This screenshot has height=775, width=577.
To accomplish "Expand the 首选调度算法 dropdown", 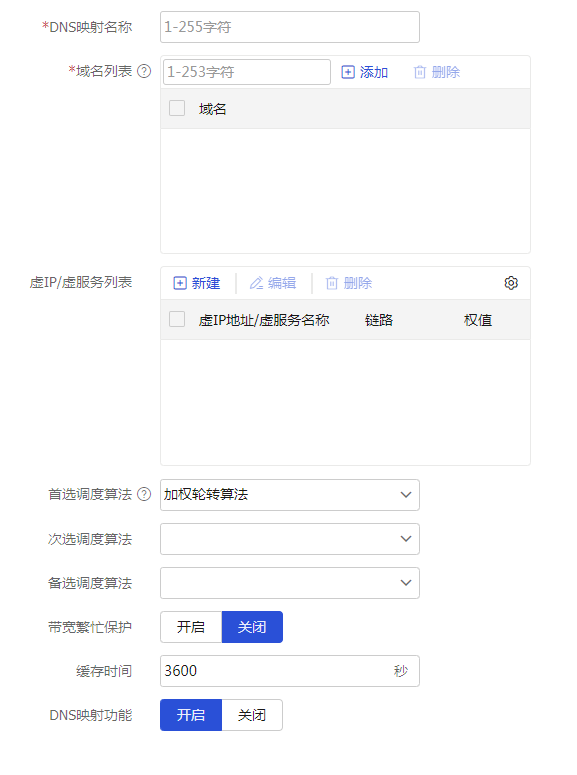I will [x=290, y=495].
